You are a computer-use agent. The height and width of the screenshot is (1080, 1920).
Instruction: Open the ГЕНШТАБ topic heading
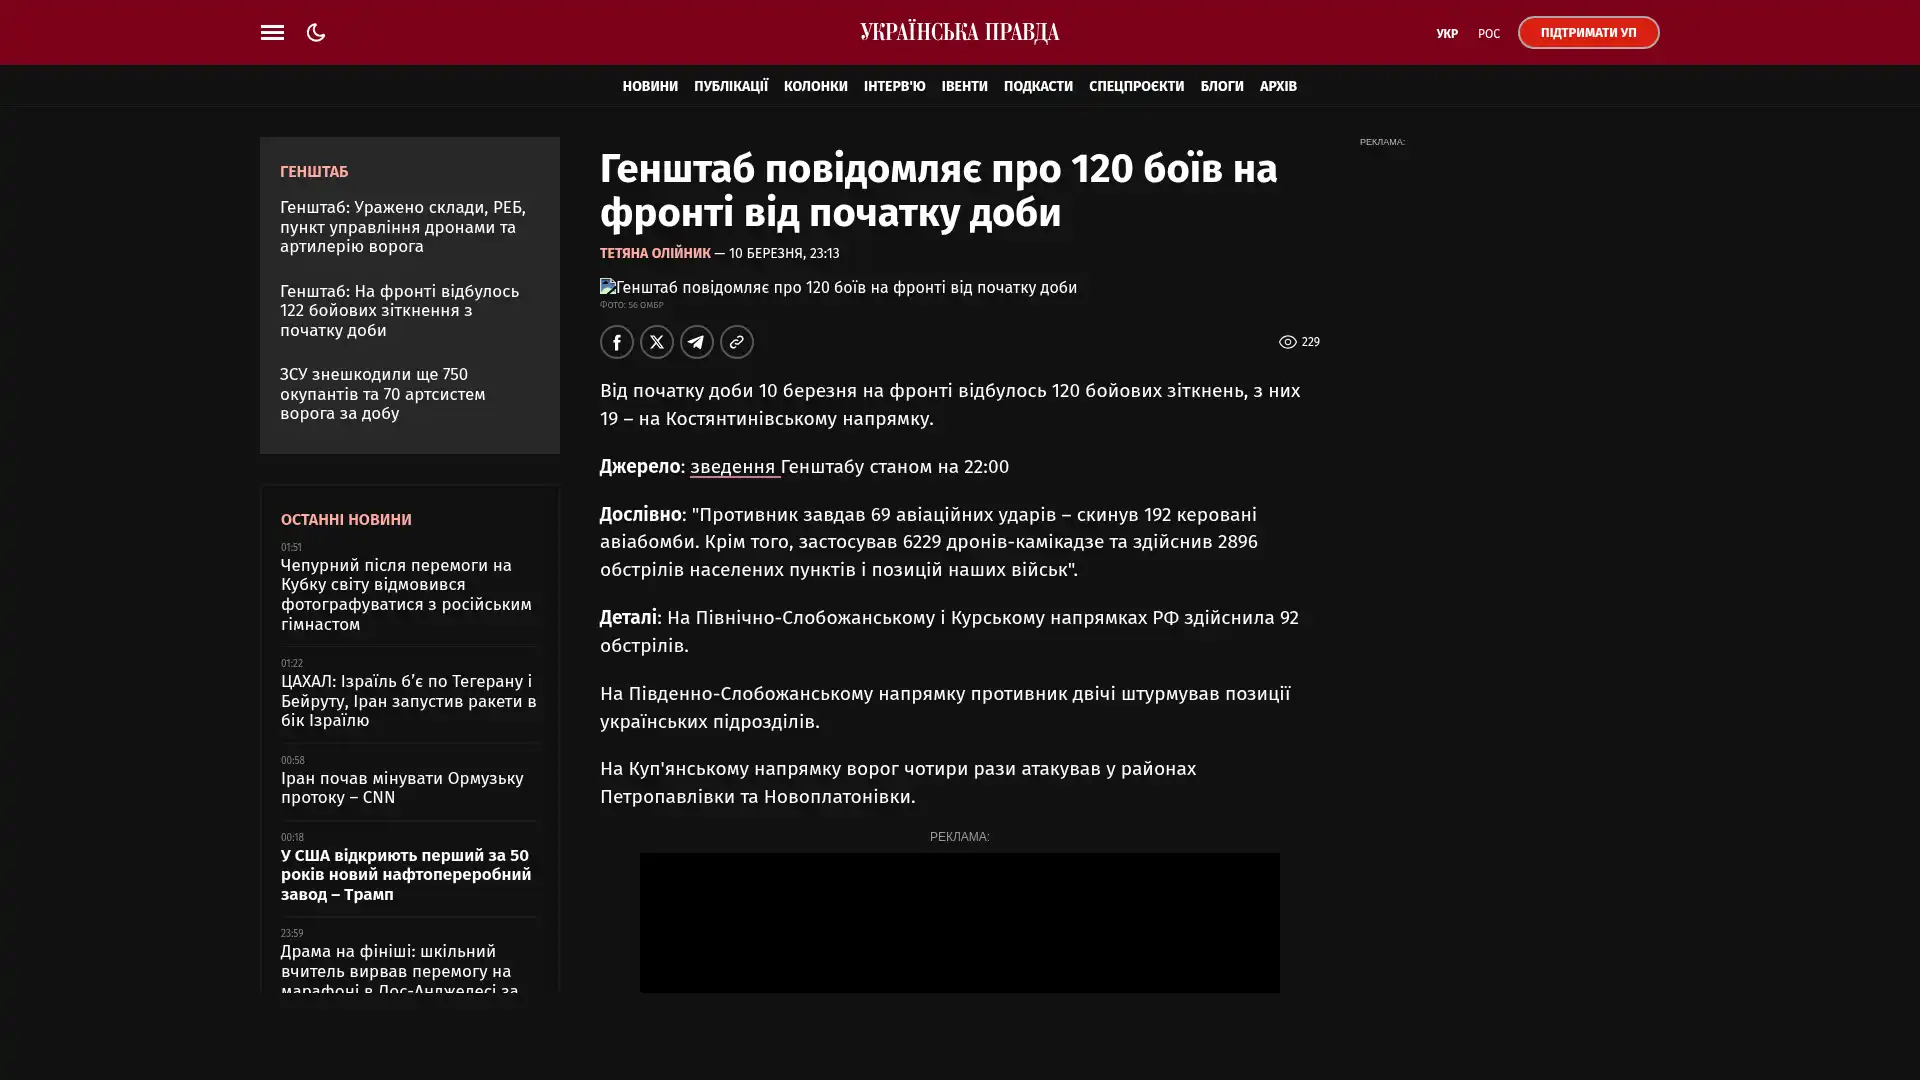point(314,172)
